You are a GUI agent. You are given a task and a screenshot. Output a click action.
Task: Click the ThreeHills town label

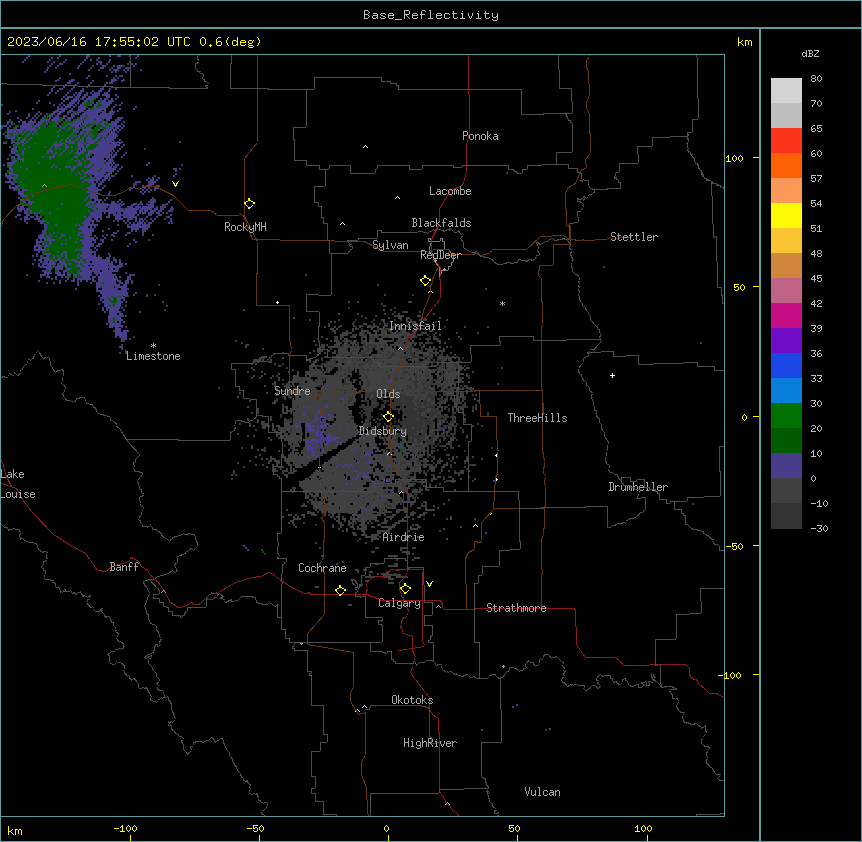click(537, 418)
